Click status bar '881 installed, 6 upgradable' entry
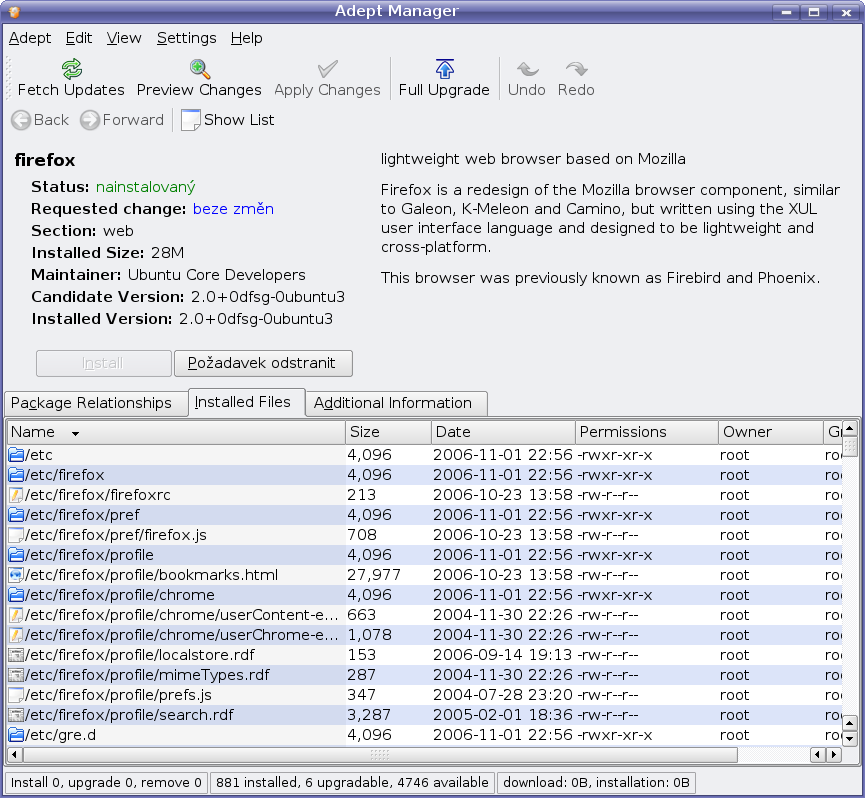Screen dimensions: 865x798 tap(352, 783)
